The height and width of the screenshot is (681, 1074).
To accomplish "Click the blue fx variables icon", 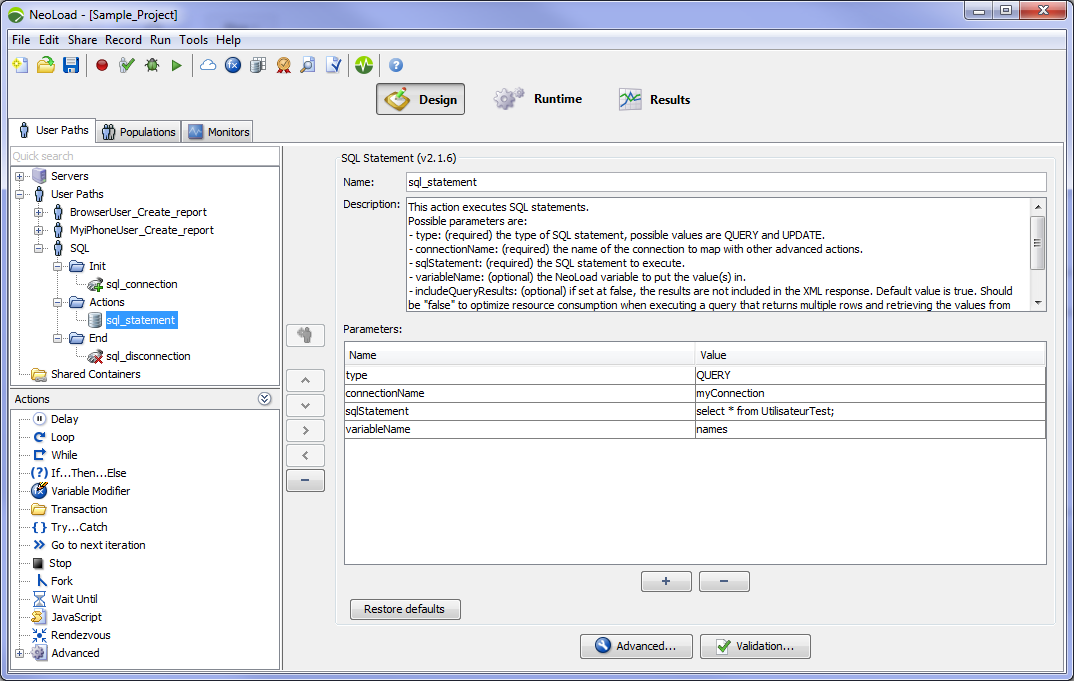I will [x=233, y=65].
